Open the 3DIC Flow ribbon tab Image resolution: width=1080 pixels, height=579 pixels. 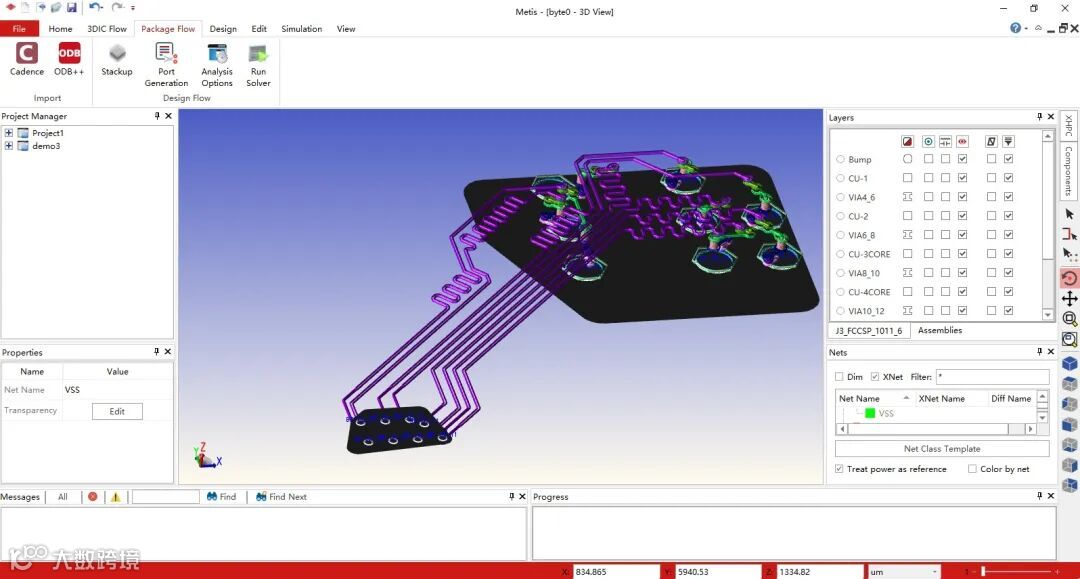(x=107, y=29)
